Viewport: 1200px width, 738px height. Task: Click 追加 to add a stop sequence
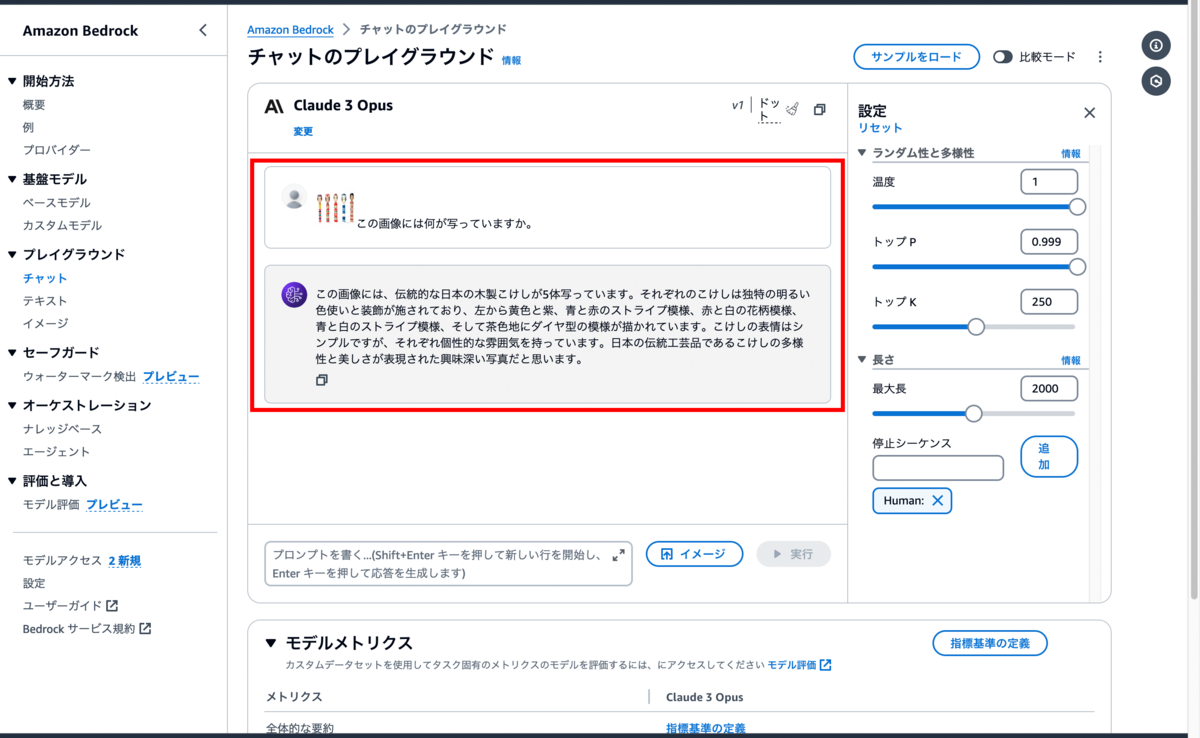[1049, 457]
